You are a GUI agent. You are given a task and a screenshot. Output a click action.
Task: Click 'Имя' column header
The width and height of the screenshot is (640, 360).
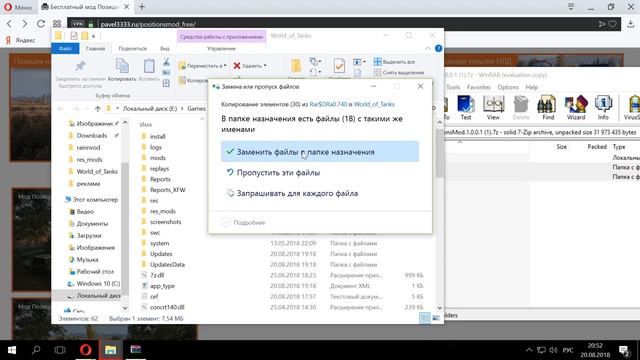tap(146, 124)
